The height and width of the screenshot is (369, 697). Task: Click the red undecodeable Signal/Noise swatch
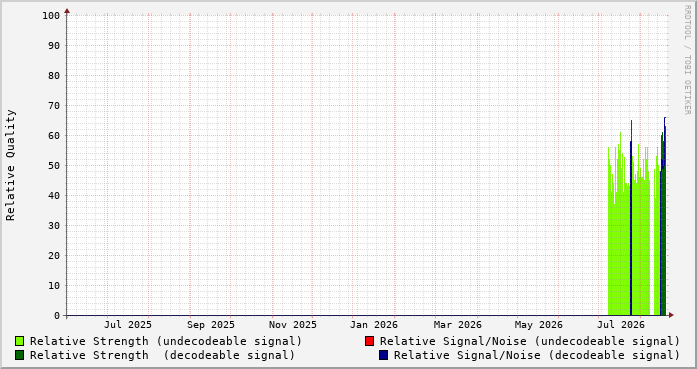[369, 341]
